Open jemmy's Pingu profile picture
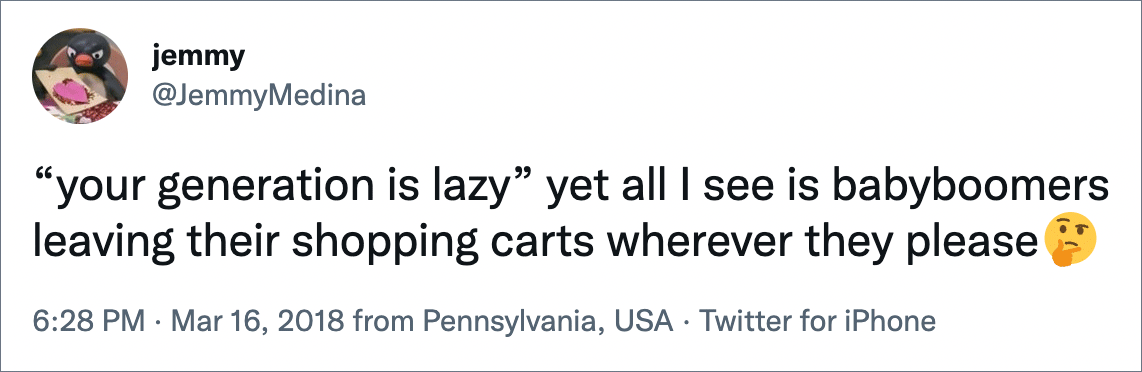Screen dimensions: 1142x372 pos(80,76)
